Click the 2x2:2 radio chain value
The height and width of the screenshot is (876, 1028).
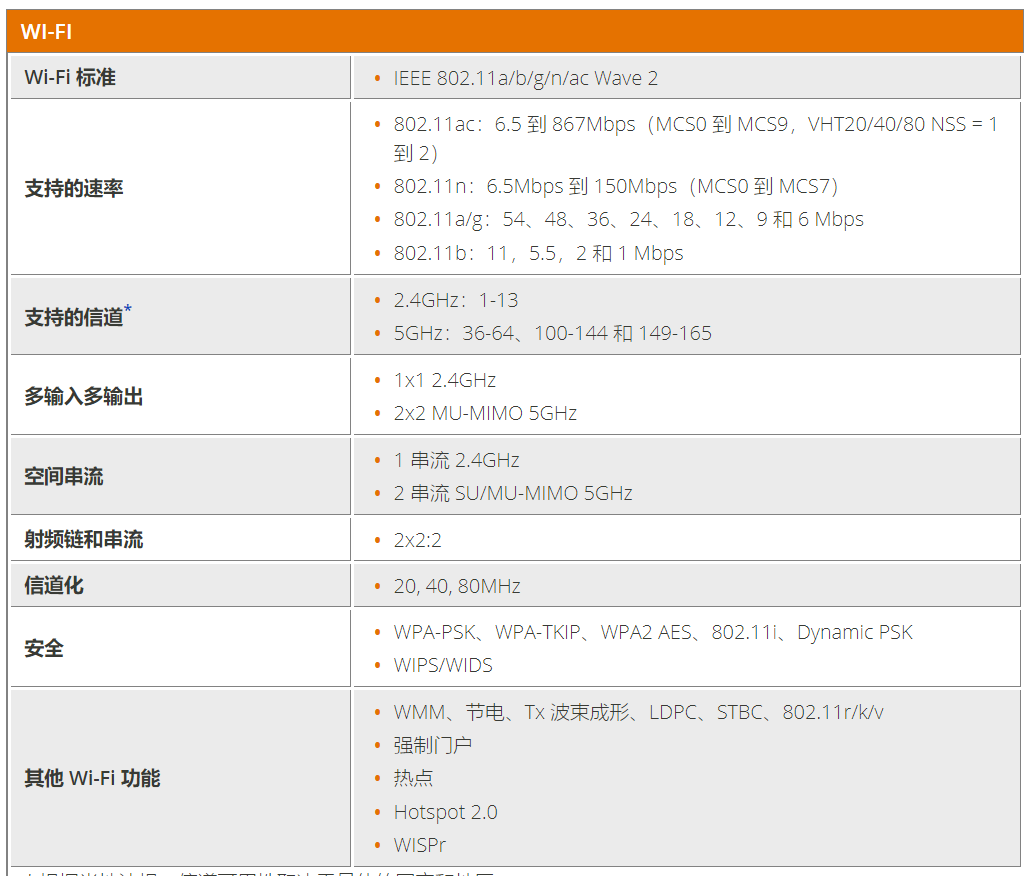417,541
